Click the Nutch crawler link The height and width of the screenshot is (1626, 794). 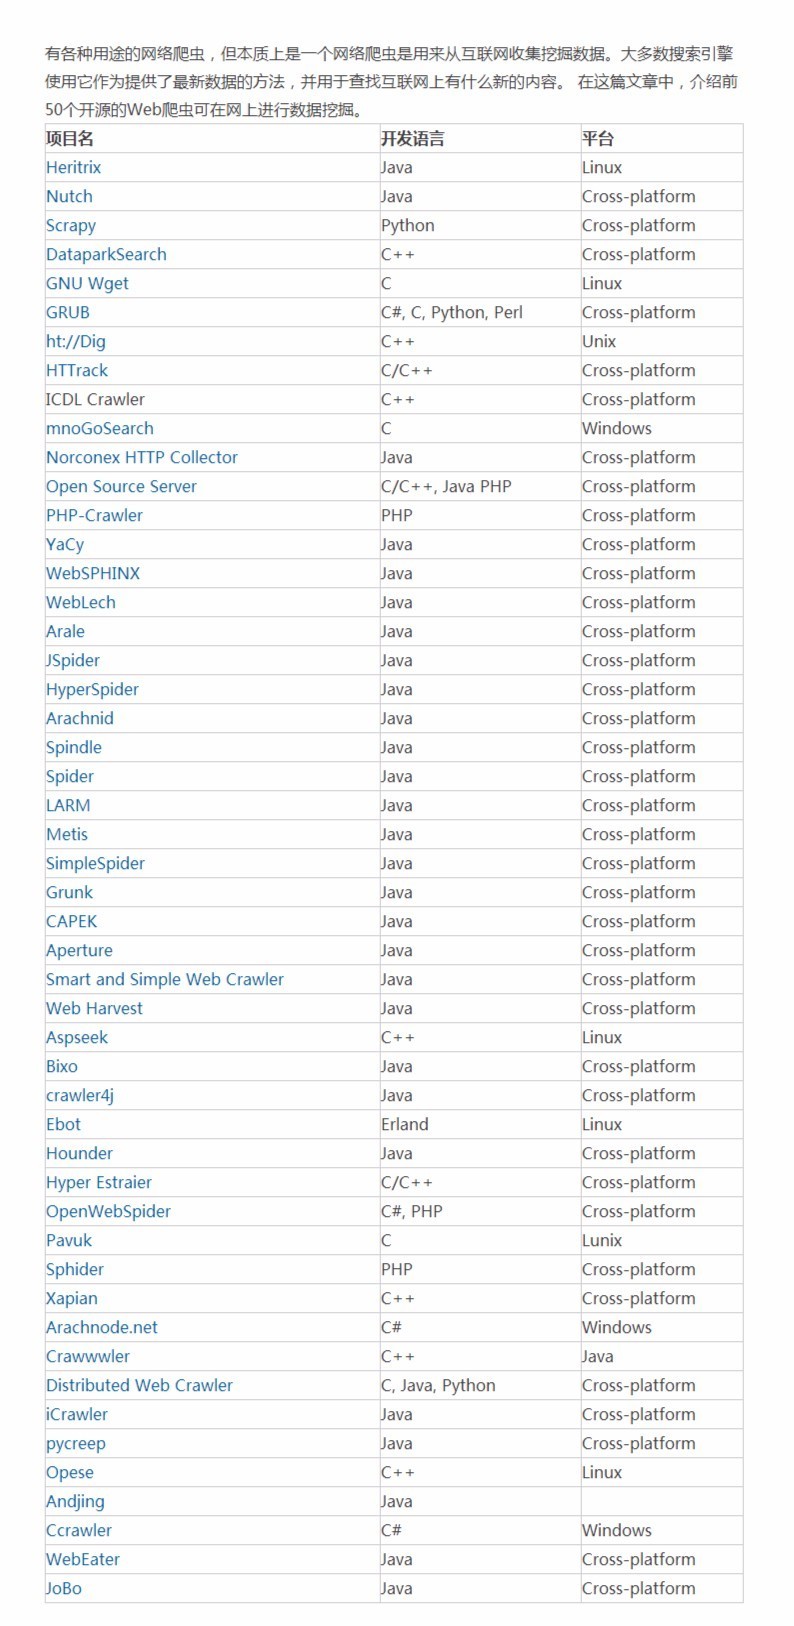coord(69,196)
